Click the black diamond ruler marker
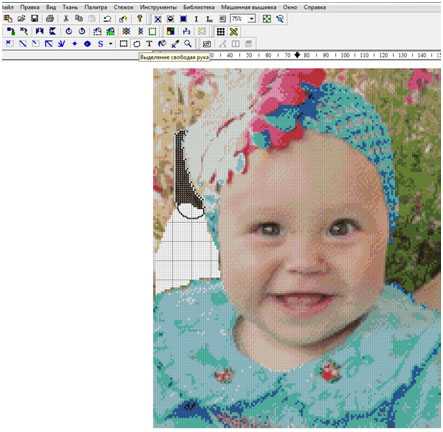 point(297,55)
